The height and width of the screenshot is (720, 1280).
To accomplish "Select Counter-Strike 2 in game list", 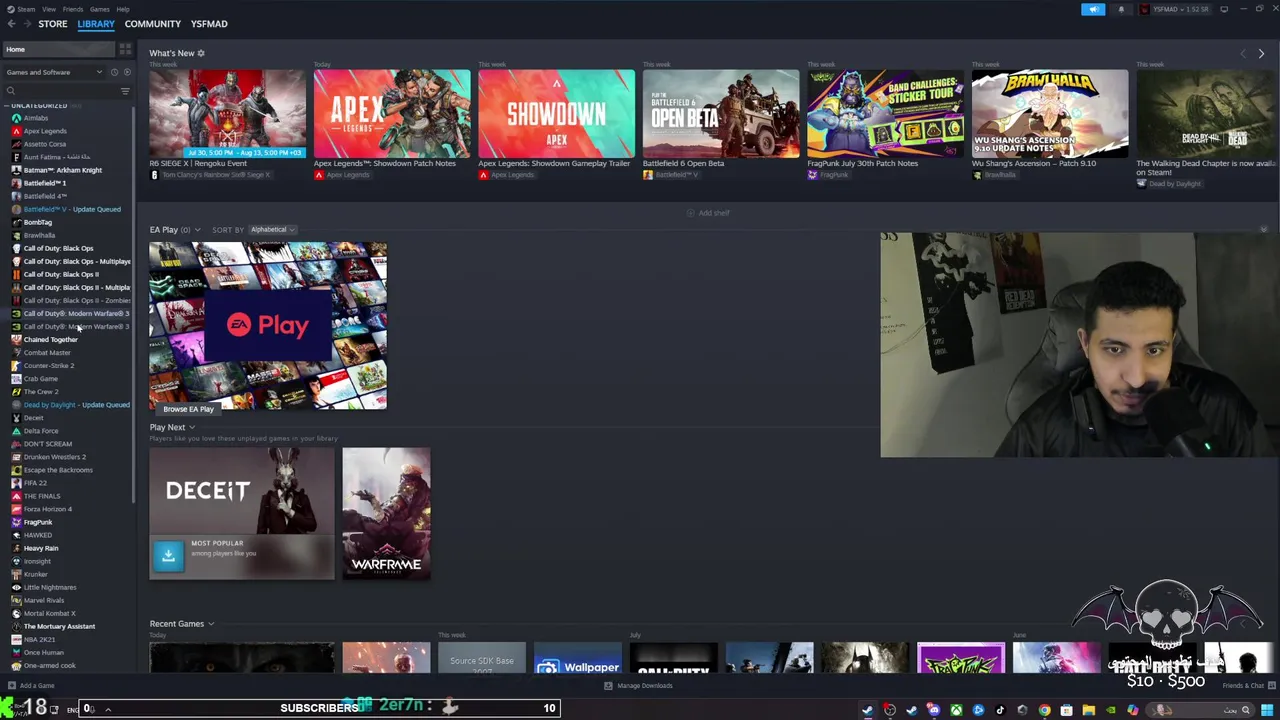I will point(48,366).
